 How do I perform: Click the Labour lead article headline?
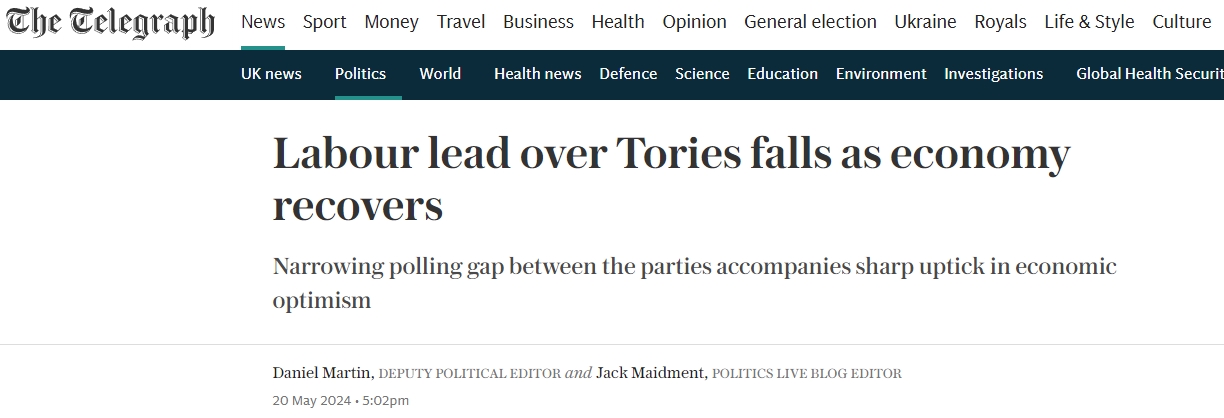pos(671,180)
